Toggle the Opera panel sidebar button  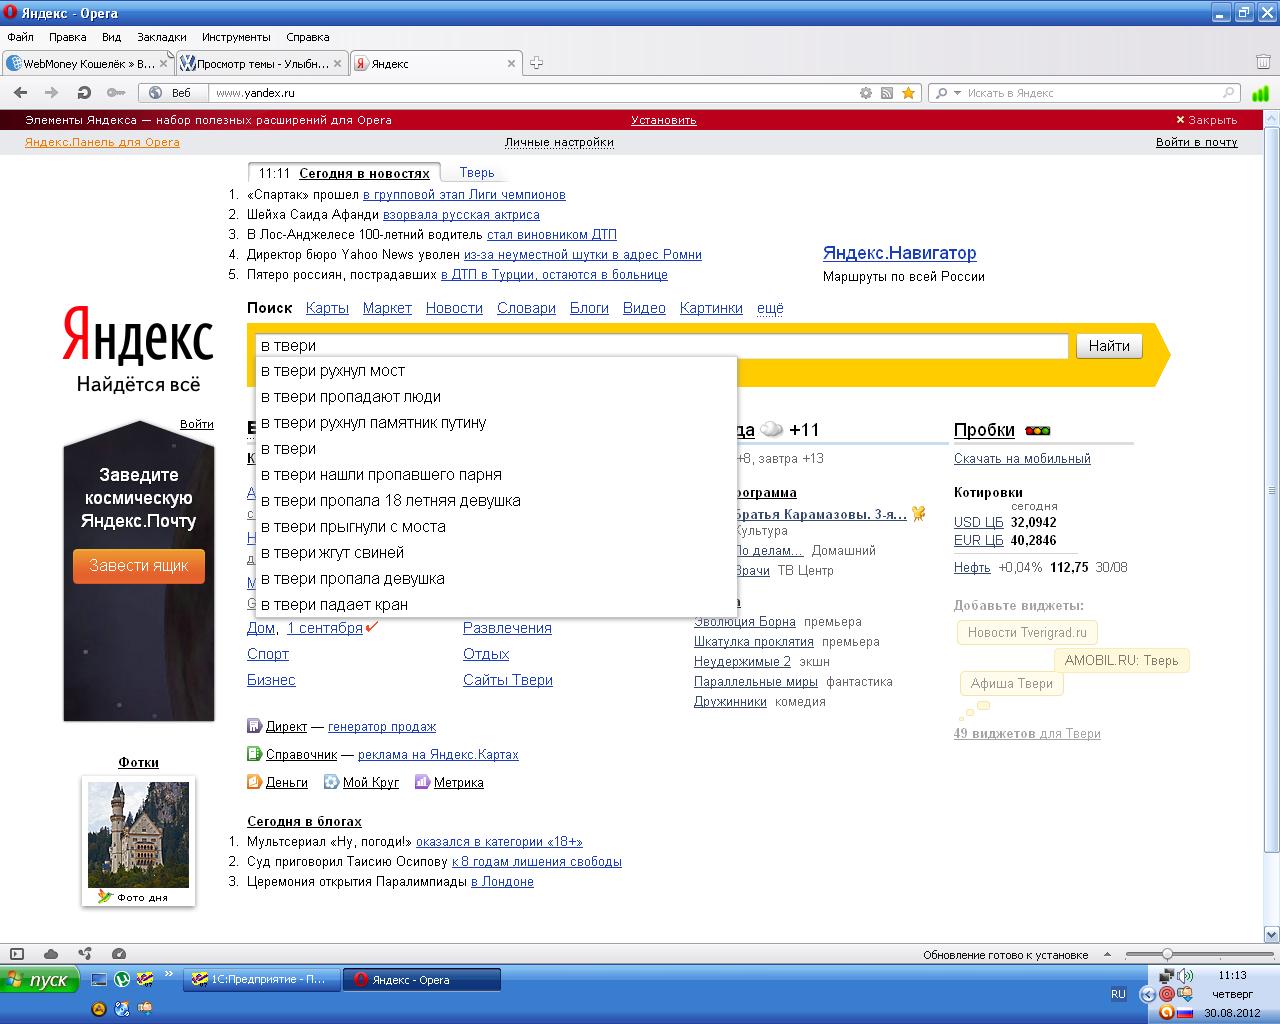tap(16, 954)
